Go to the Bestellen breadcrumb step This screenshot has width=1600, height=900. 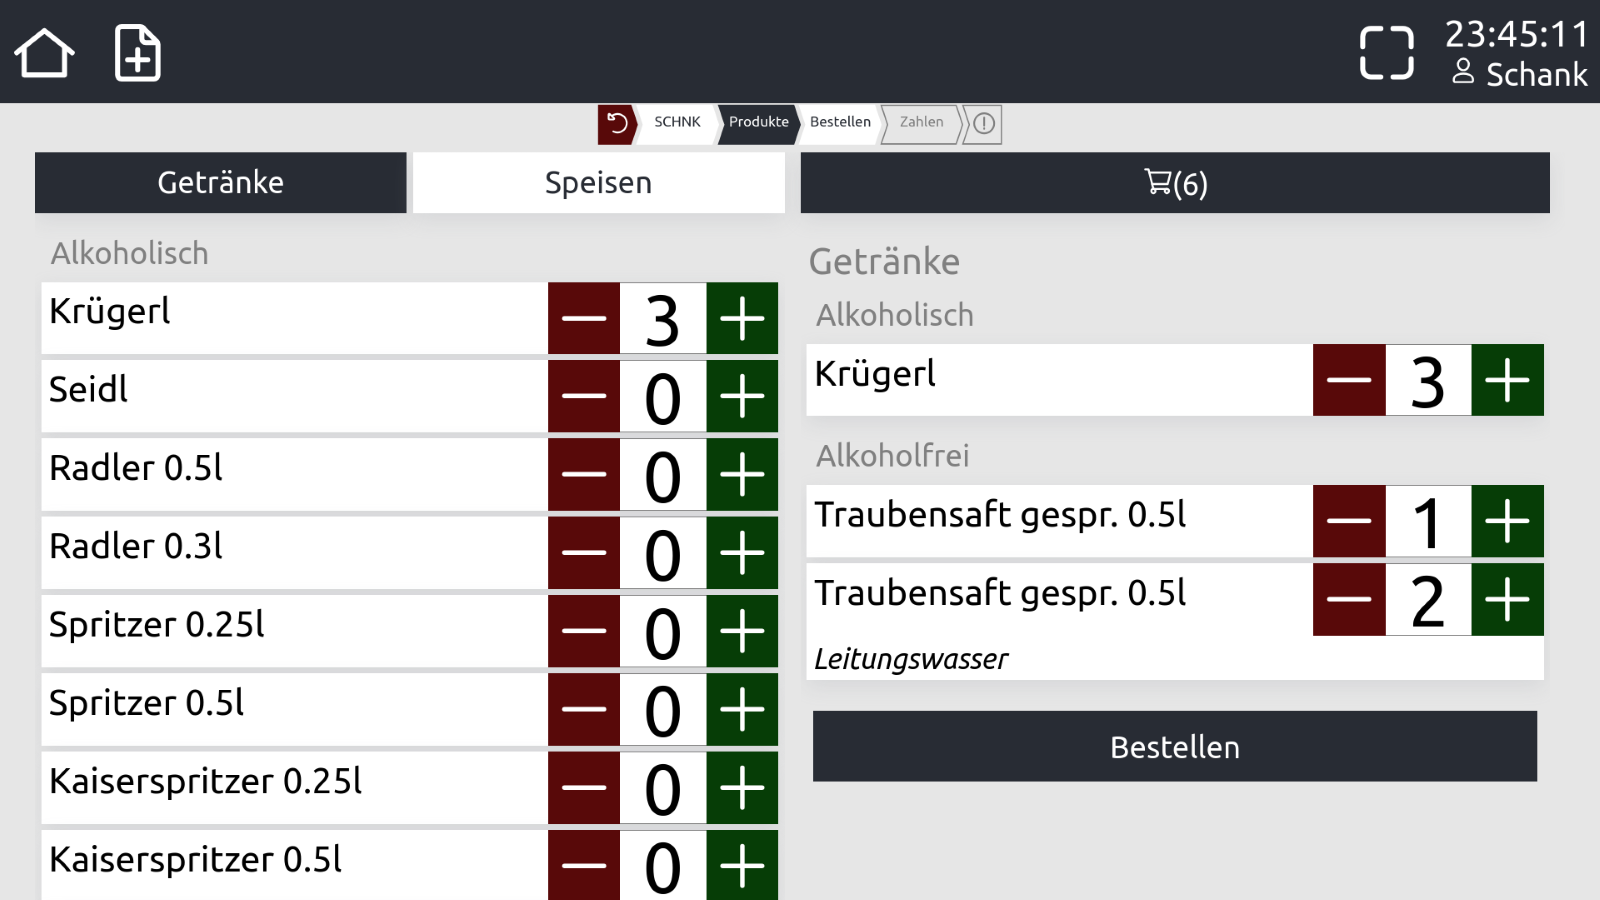pyautogui.click(x=840, y=123)
